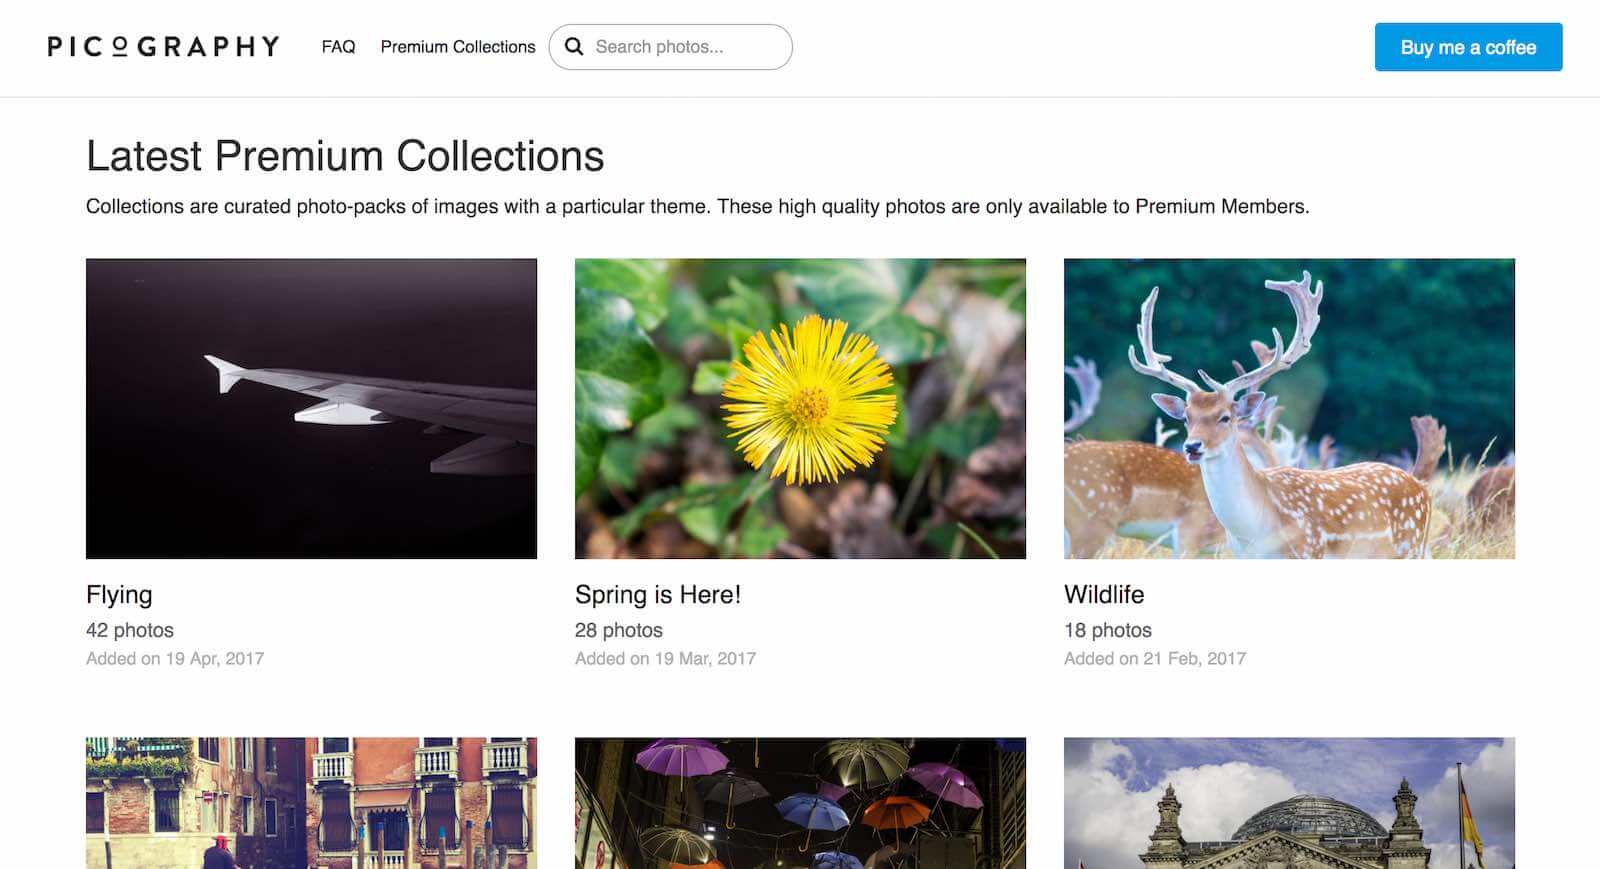Open the deer photo thumbnail
Screen dimensions: 1600x869
coord(1290,408)
